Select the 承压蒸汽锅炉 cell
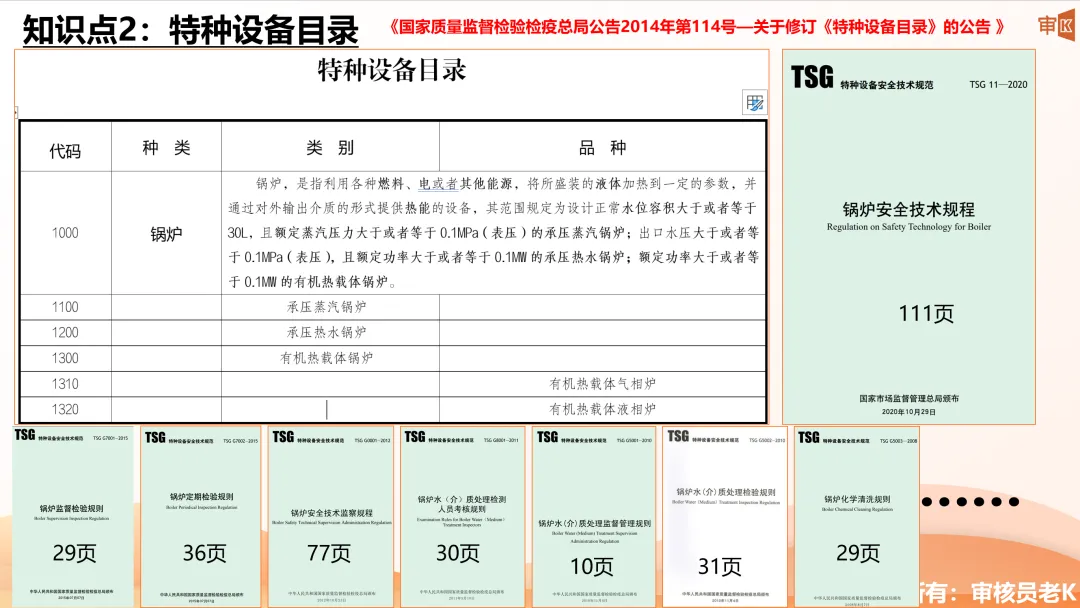1080x608 pixels. tap(330, 307)
